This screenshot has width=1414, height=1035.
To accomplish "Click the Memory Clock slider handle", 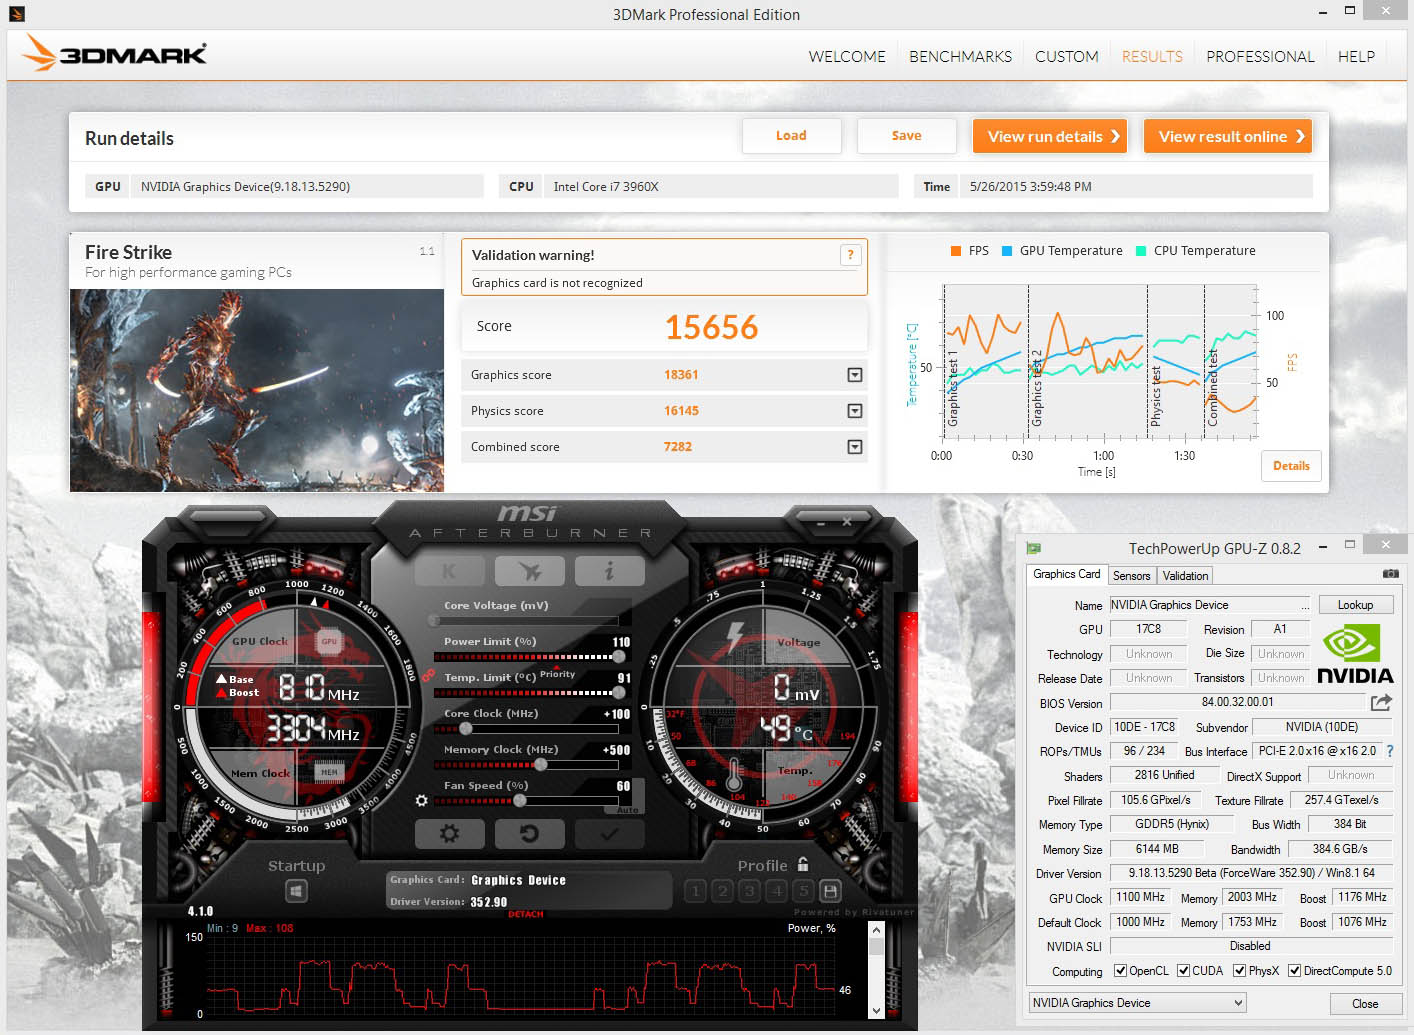I will click(541, 765).
